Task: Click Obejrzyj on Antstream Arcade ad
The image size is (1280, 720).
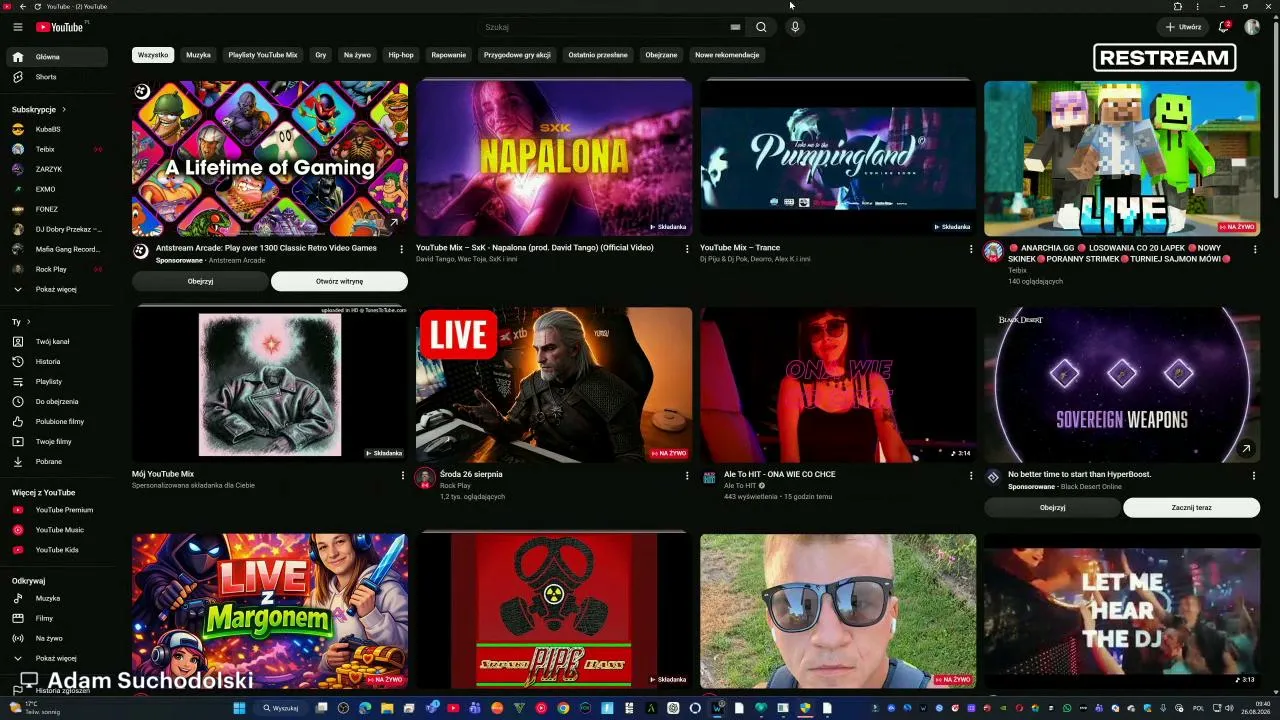Action: coord(200,281)
